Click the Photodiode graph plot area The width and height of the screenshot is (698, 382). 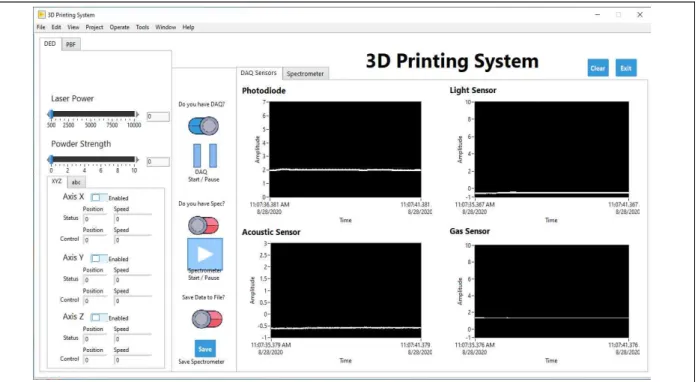point(345,149)
